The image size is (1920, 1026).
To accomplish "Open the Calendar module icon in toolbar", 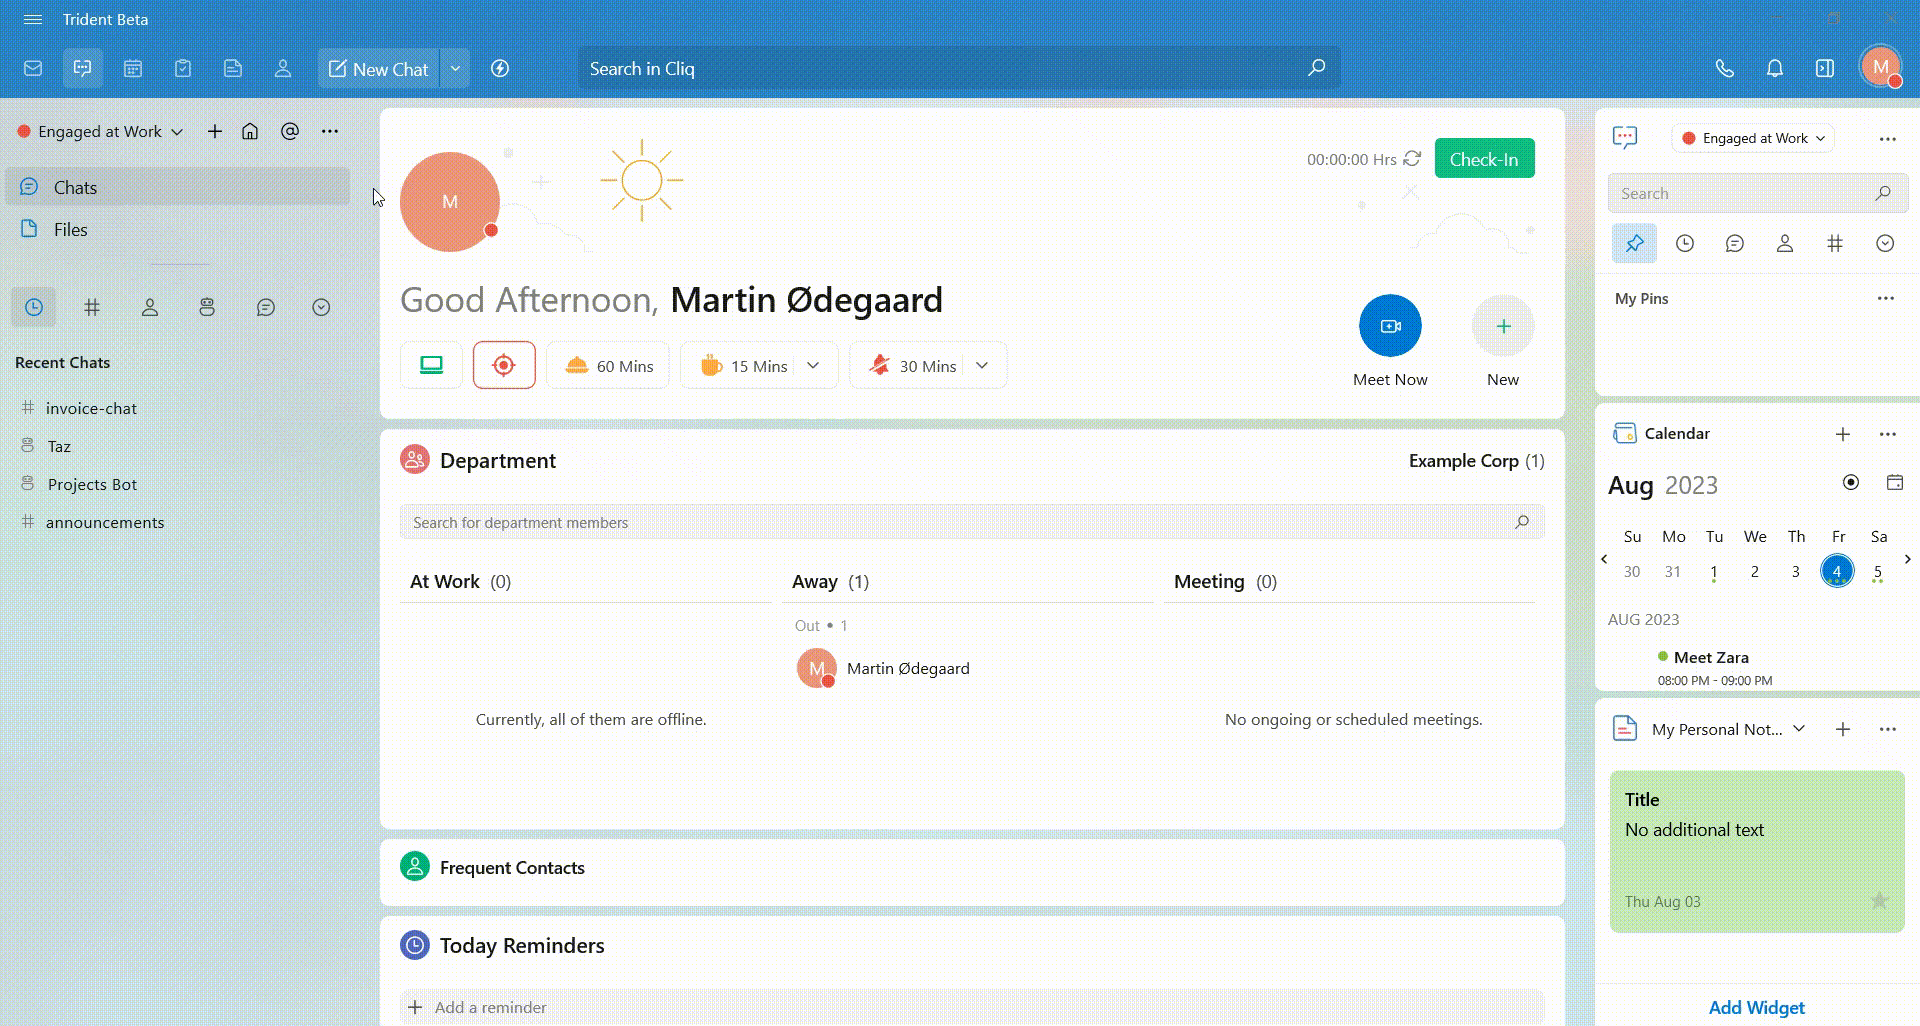I will [133, 68].
